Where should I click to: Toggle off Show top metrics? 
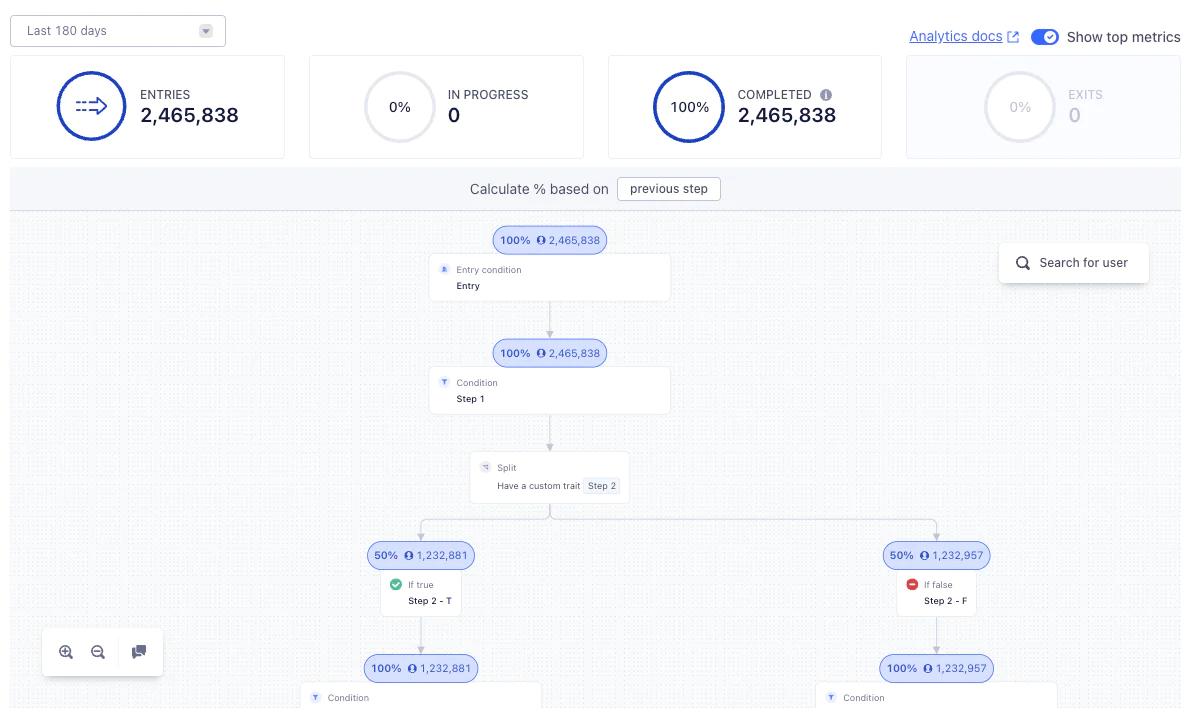[1045, 36]
